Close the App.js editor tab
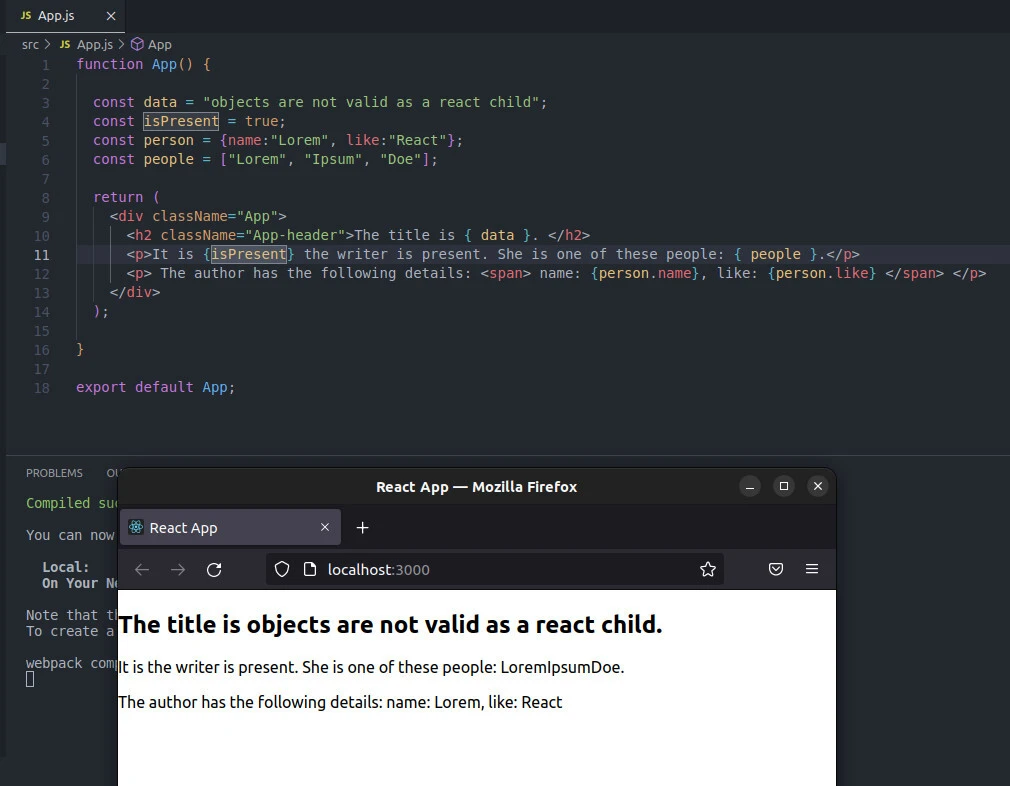The width and height of the screenshot is (1010, 786). tap(111, 16)
